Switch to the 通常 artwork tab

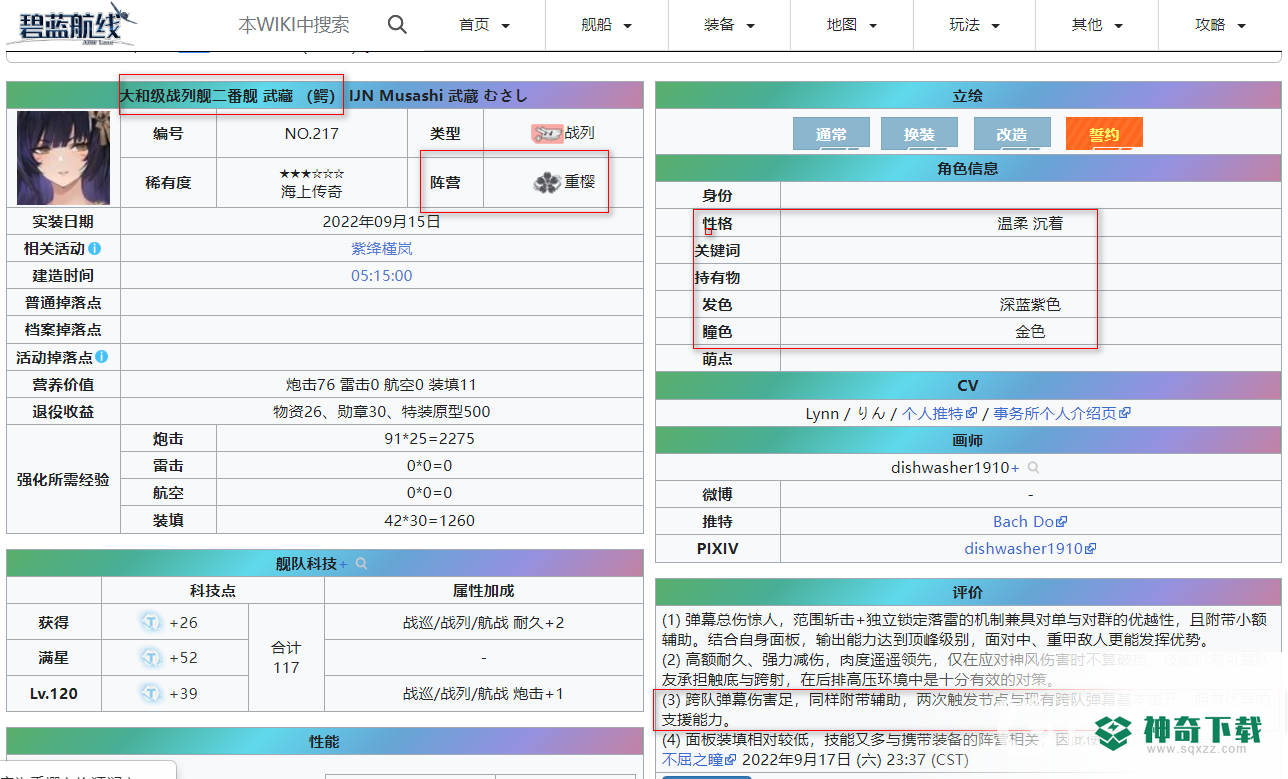[x=831, y=134]
